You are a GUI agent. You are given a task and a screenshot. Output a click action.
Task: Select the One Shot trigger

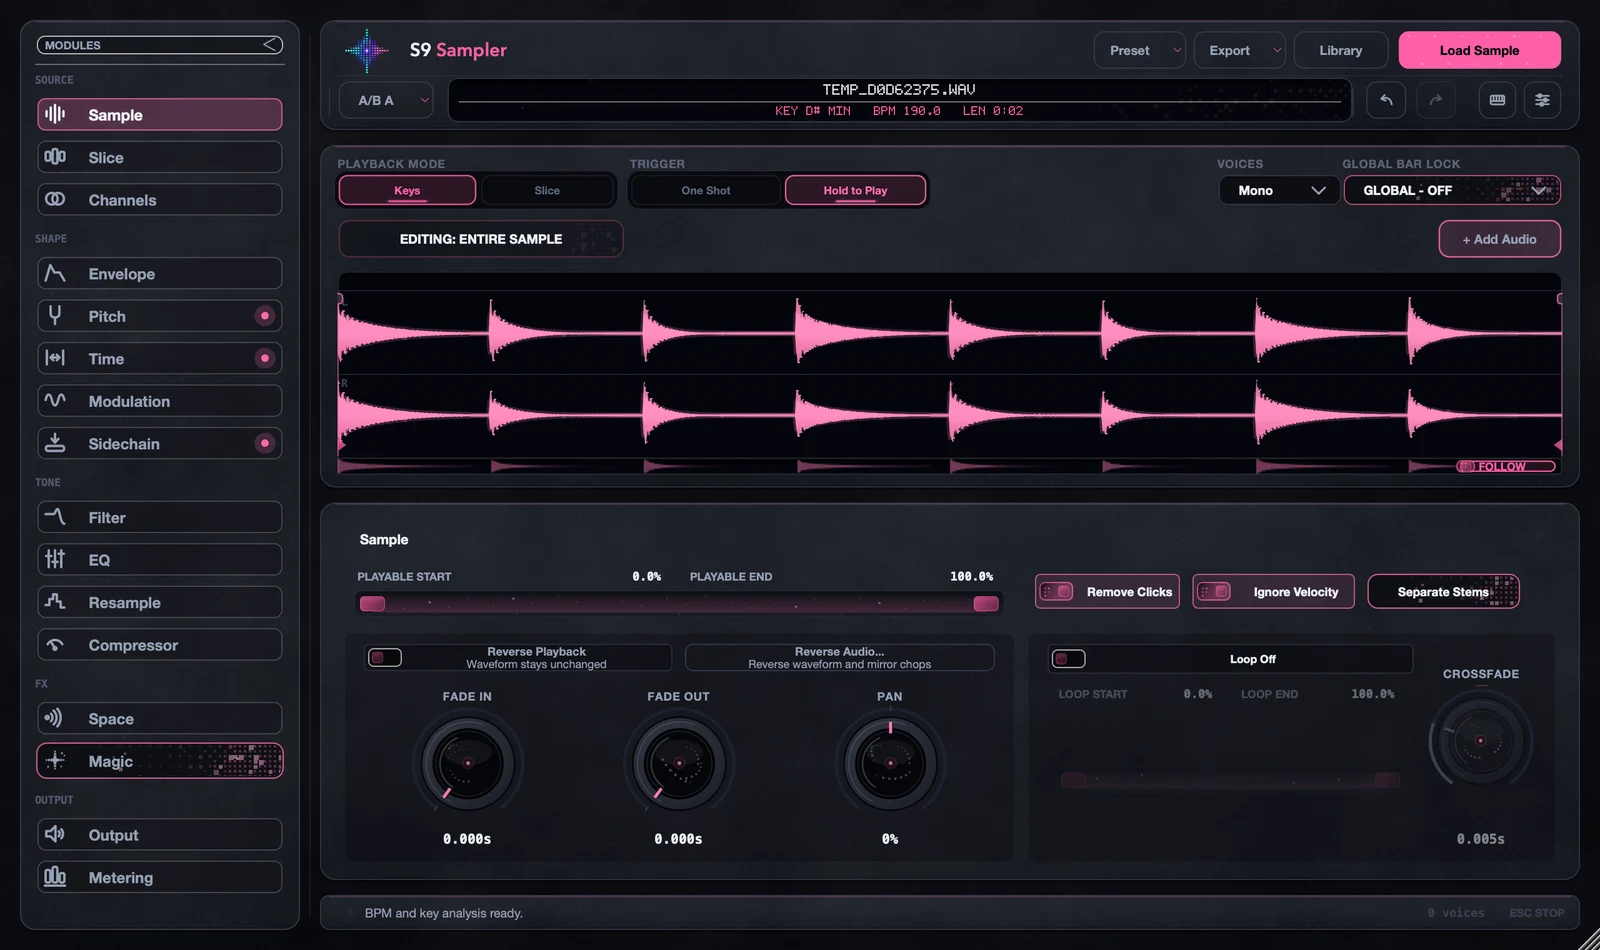tap(706, 190)
